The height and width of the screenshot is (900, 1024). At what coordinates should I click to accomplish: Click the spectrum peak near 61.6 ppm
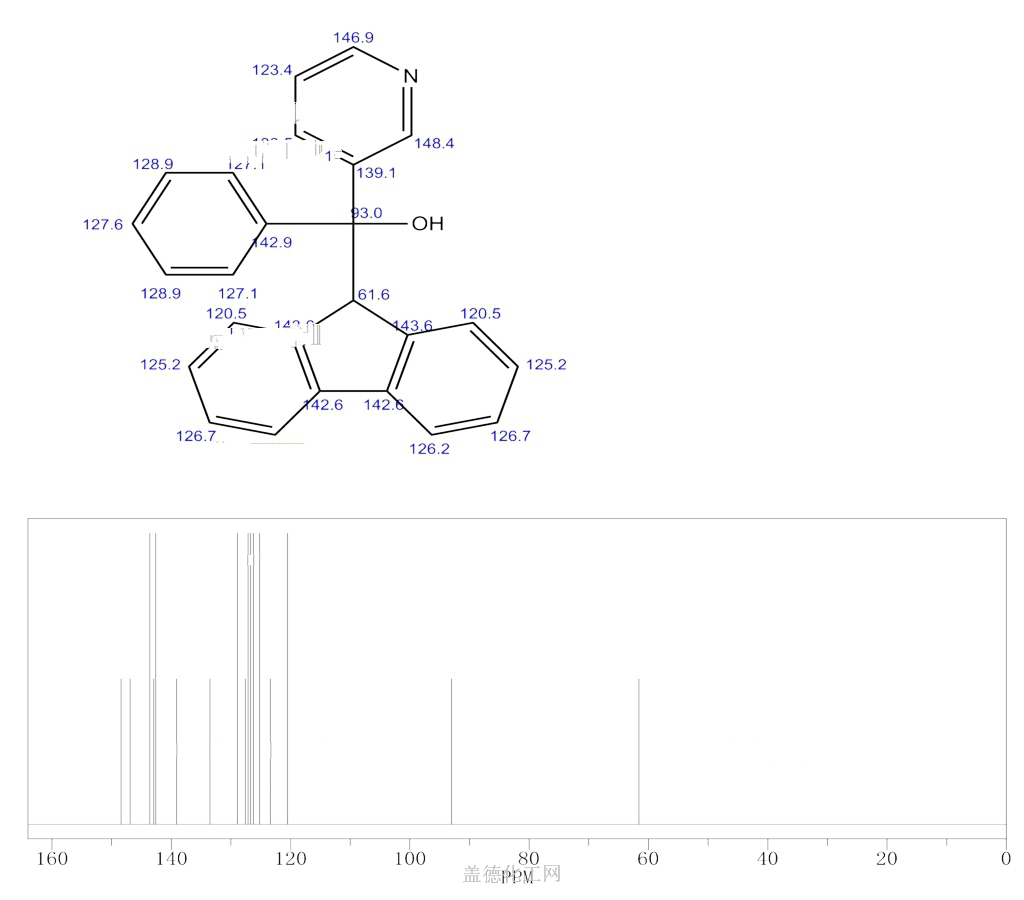pos(639,750)
